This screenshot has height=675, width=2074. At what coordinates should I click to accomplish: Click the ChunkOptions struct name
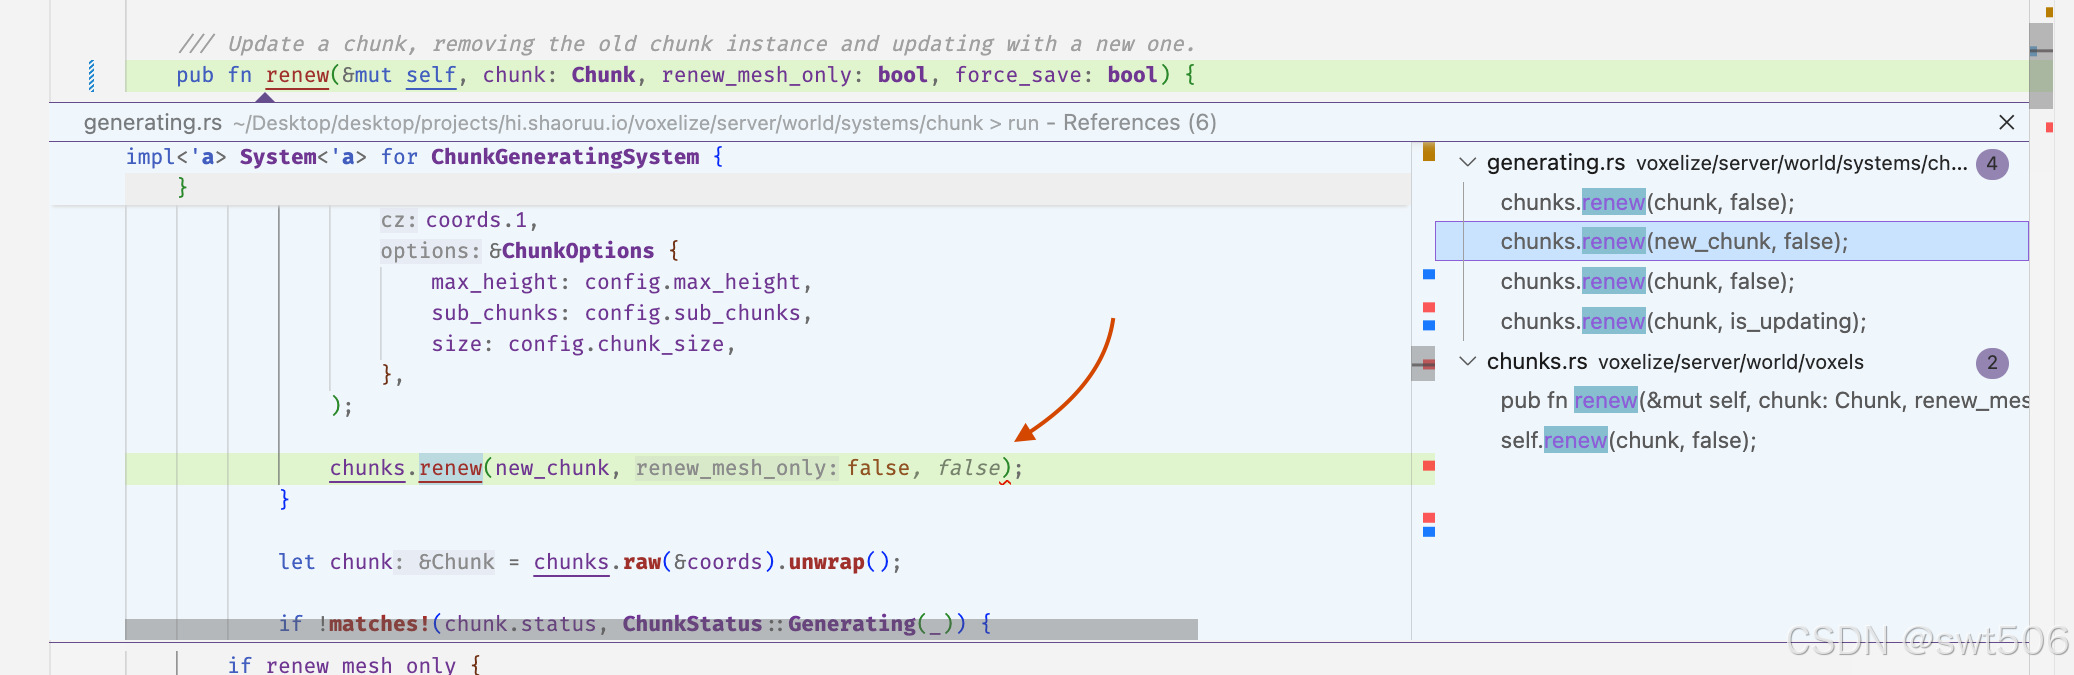tap(578, 251)
